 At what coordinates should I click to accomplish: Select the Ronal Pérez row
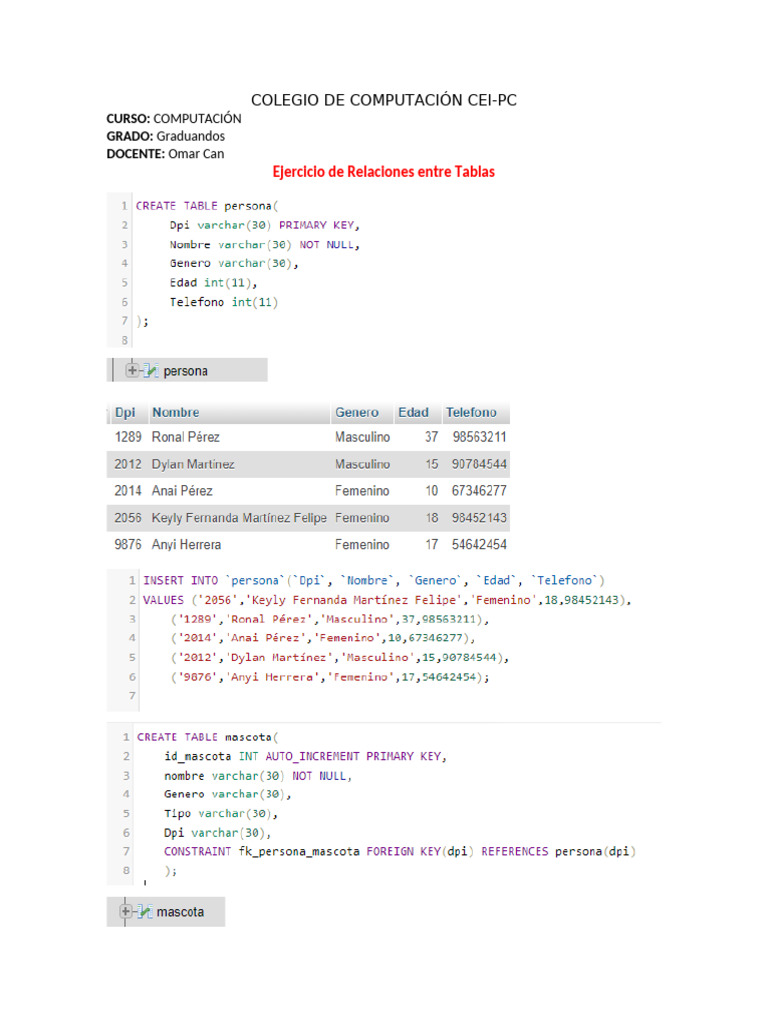tap(308, 437)
